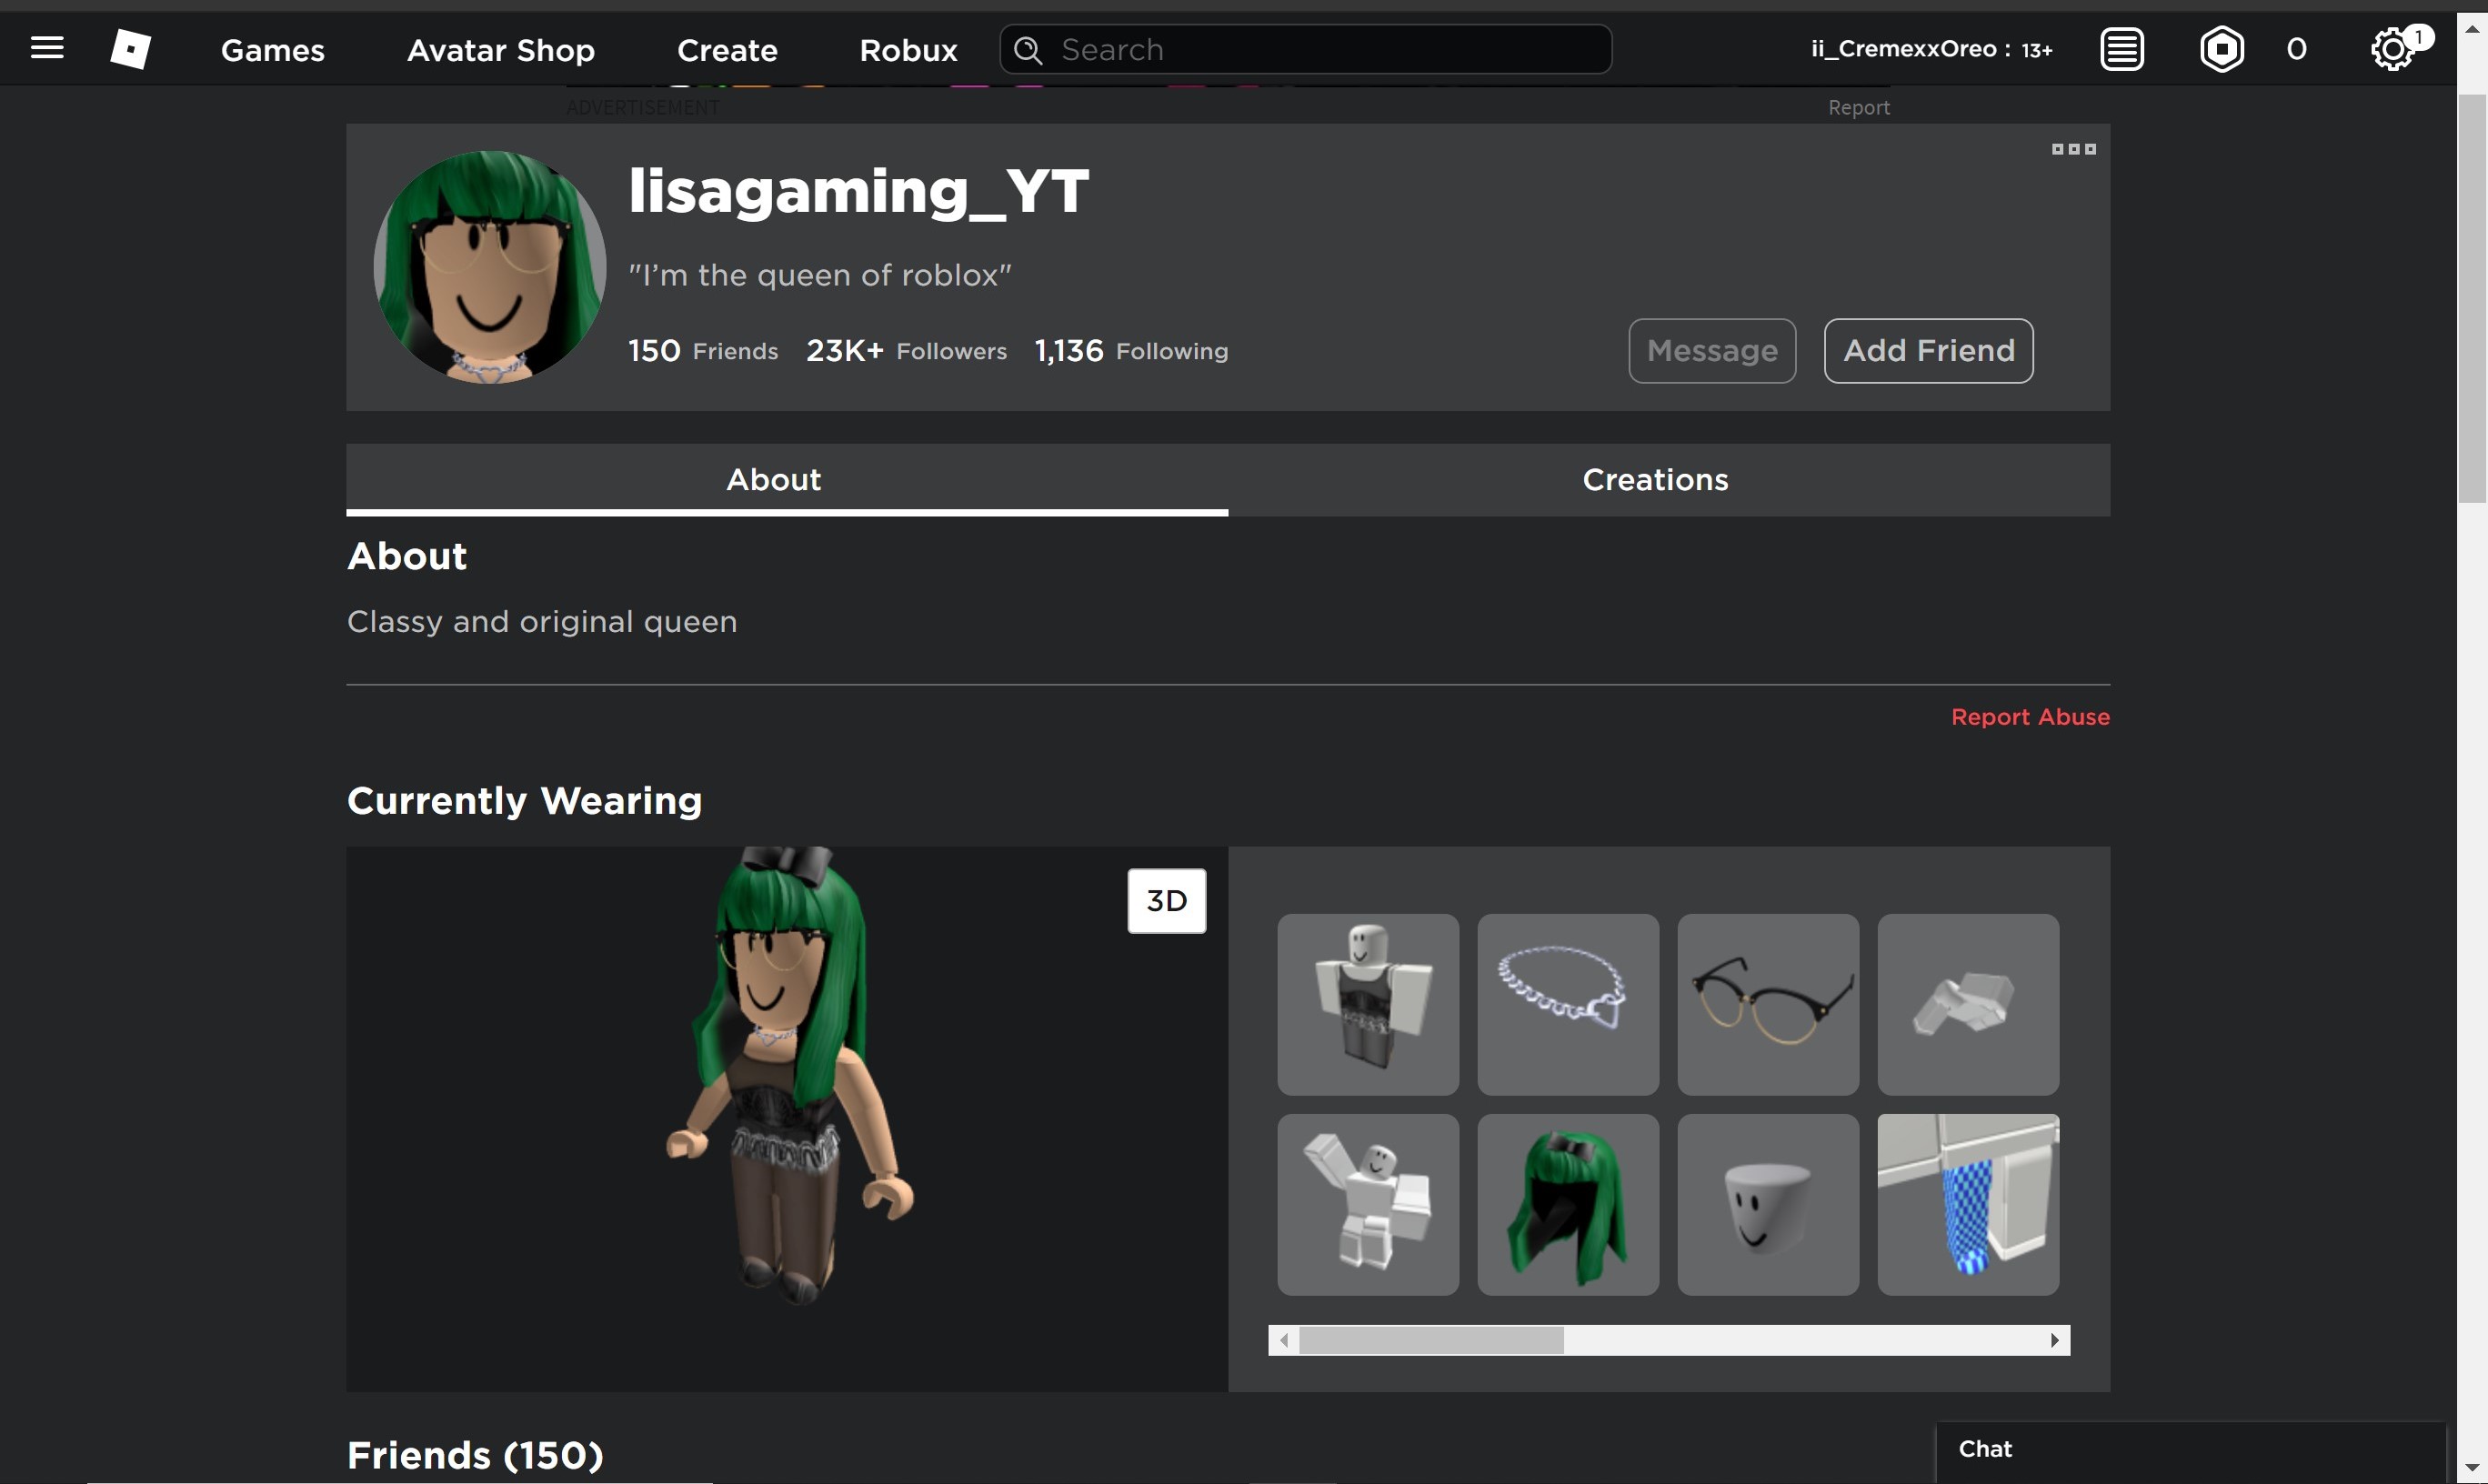Viewport: 2488px width, 1484px height.
Task: Select the green hair with bow item
Action: coord(1567,1204)
